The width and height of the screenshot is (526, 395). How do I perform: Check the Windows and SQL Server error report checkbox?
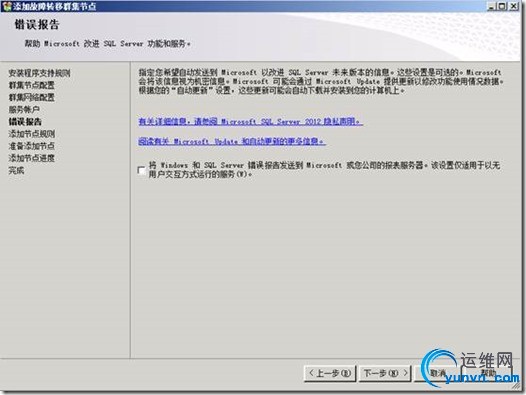click(x=142, y=170)
